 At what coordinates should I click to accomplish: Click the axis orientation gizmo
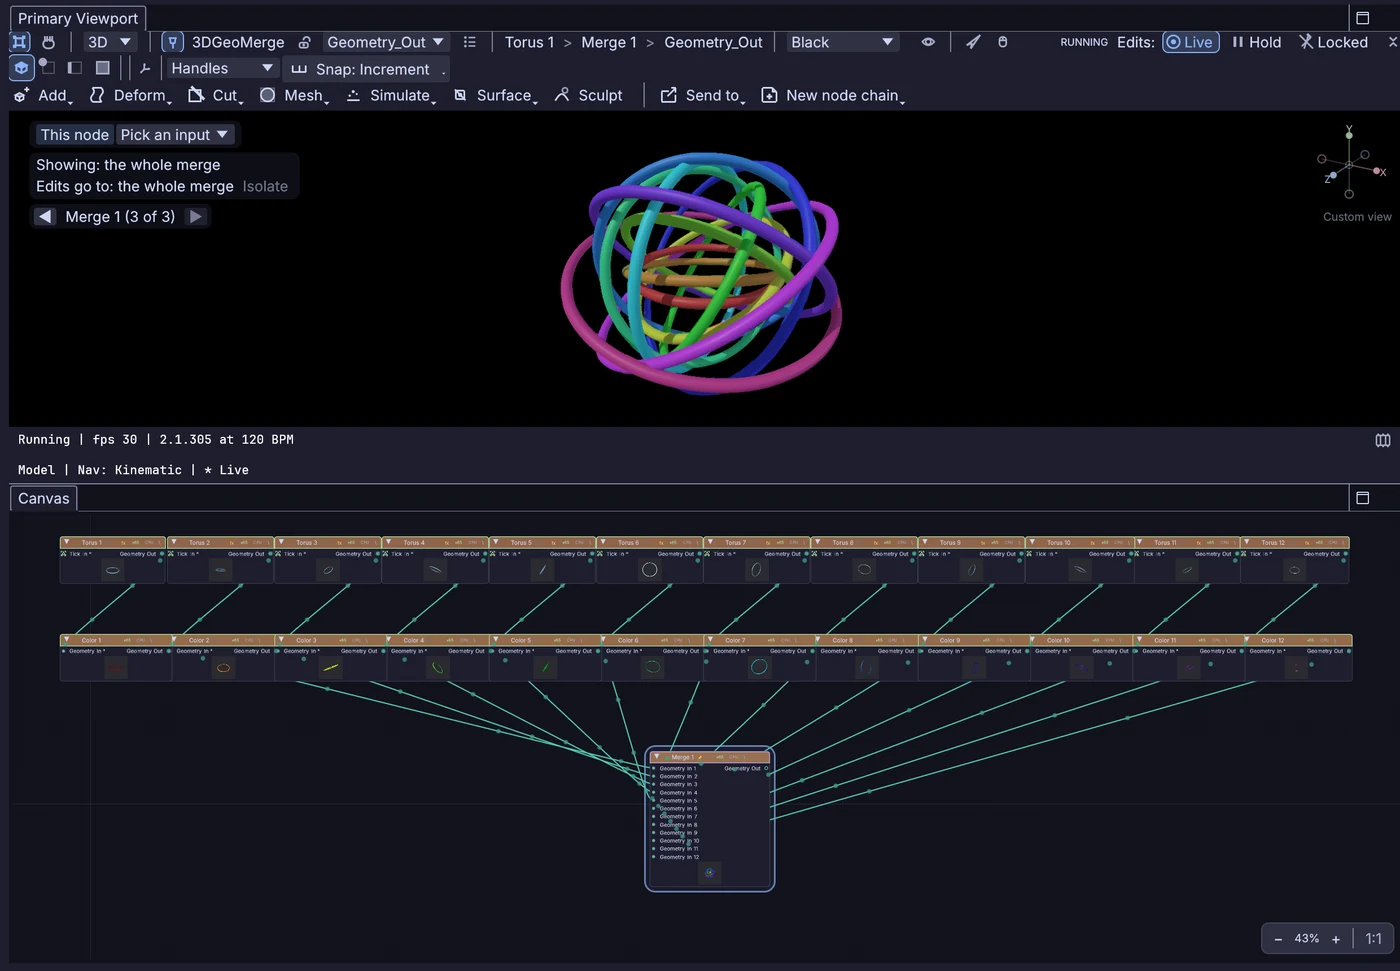click(x=1350, y=162)
